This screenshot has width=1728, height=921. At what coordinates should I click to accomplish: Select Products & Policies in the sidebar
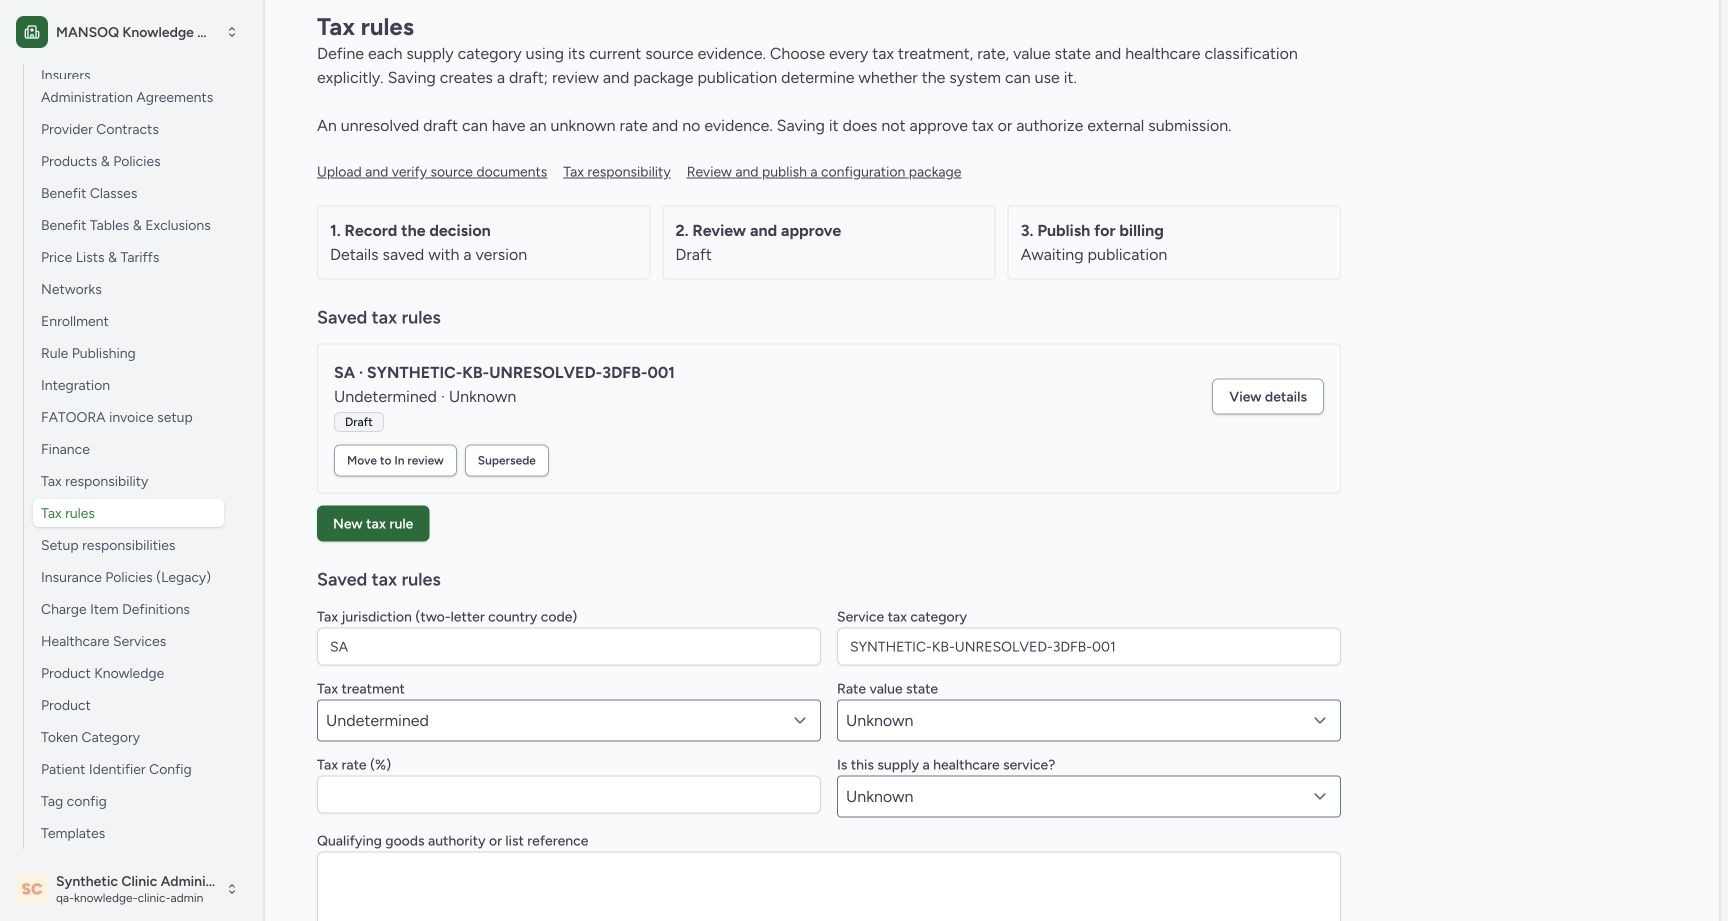click(x=101, y=161)
